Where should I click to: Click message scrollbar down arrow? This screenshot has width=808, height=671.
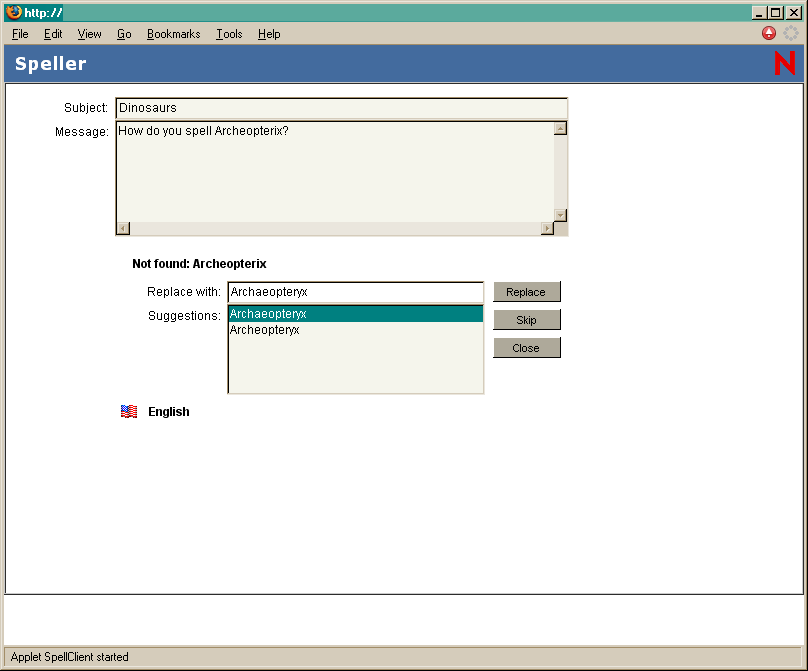[x=561, y=215]
